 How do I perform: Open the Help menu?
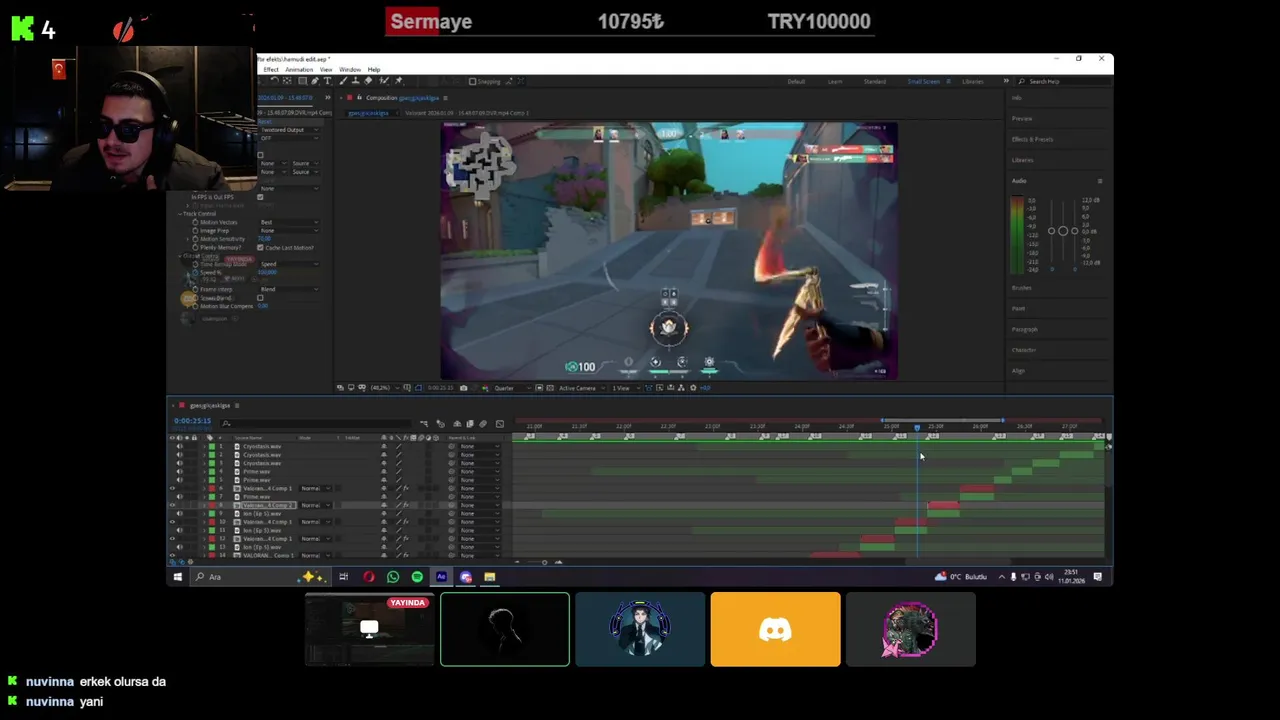click(374, 70)
